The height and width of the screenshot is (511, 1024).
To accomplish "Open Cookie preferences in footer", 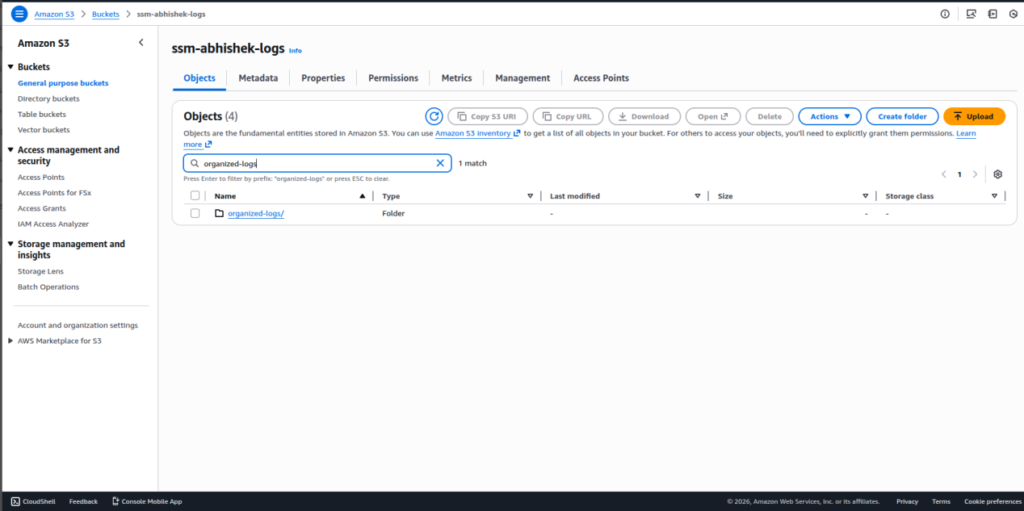I will (993, 501).
